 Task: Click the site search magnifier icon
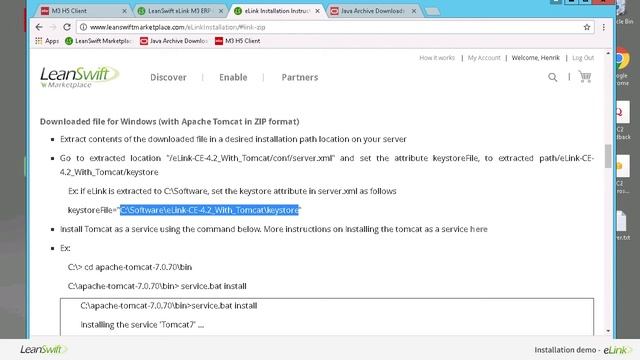pyautogui.click(x=552, y=77)
